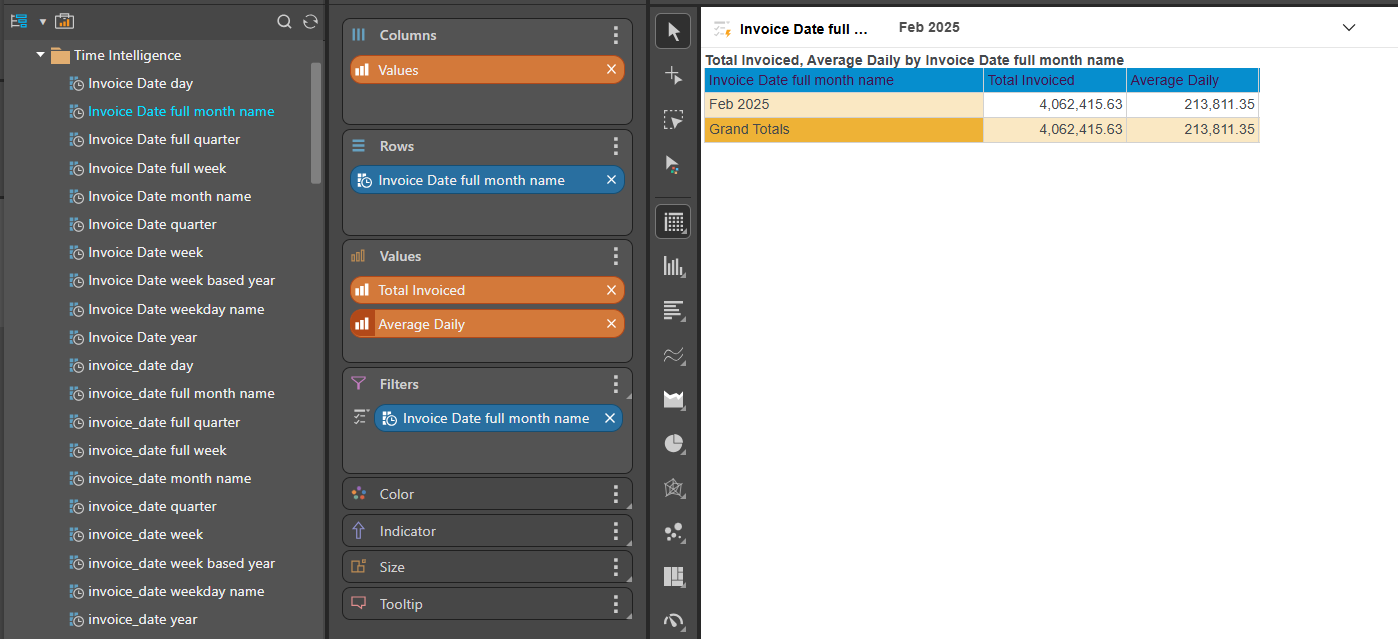The width and height of the screenshot is (1398, 639).
Task: Click the Total Invoiced column header
Action: tap(1054, 80)
